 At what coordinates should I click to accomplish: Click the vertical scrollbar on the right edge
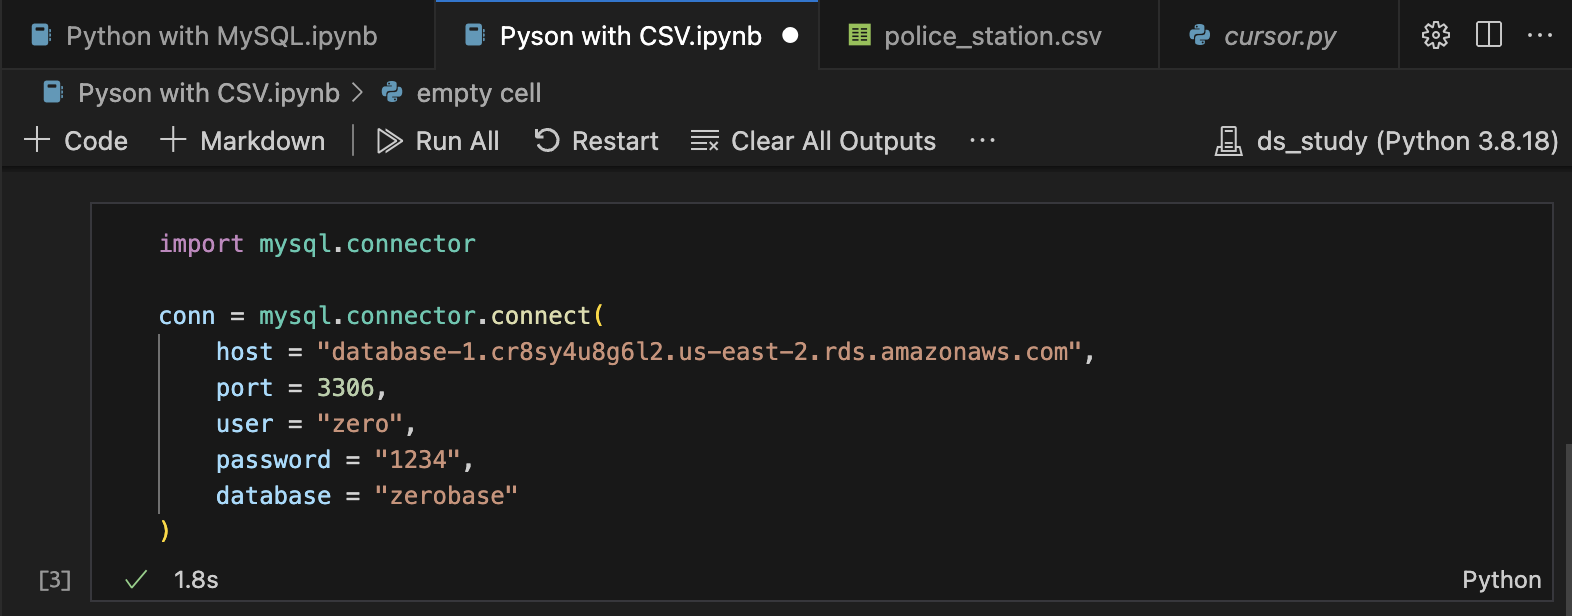(1566, 520)
